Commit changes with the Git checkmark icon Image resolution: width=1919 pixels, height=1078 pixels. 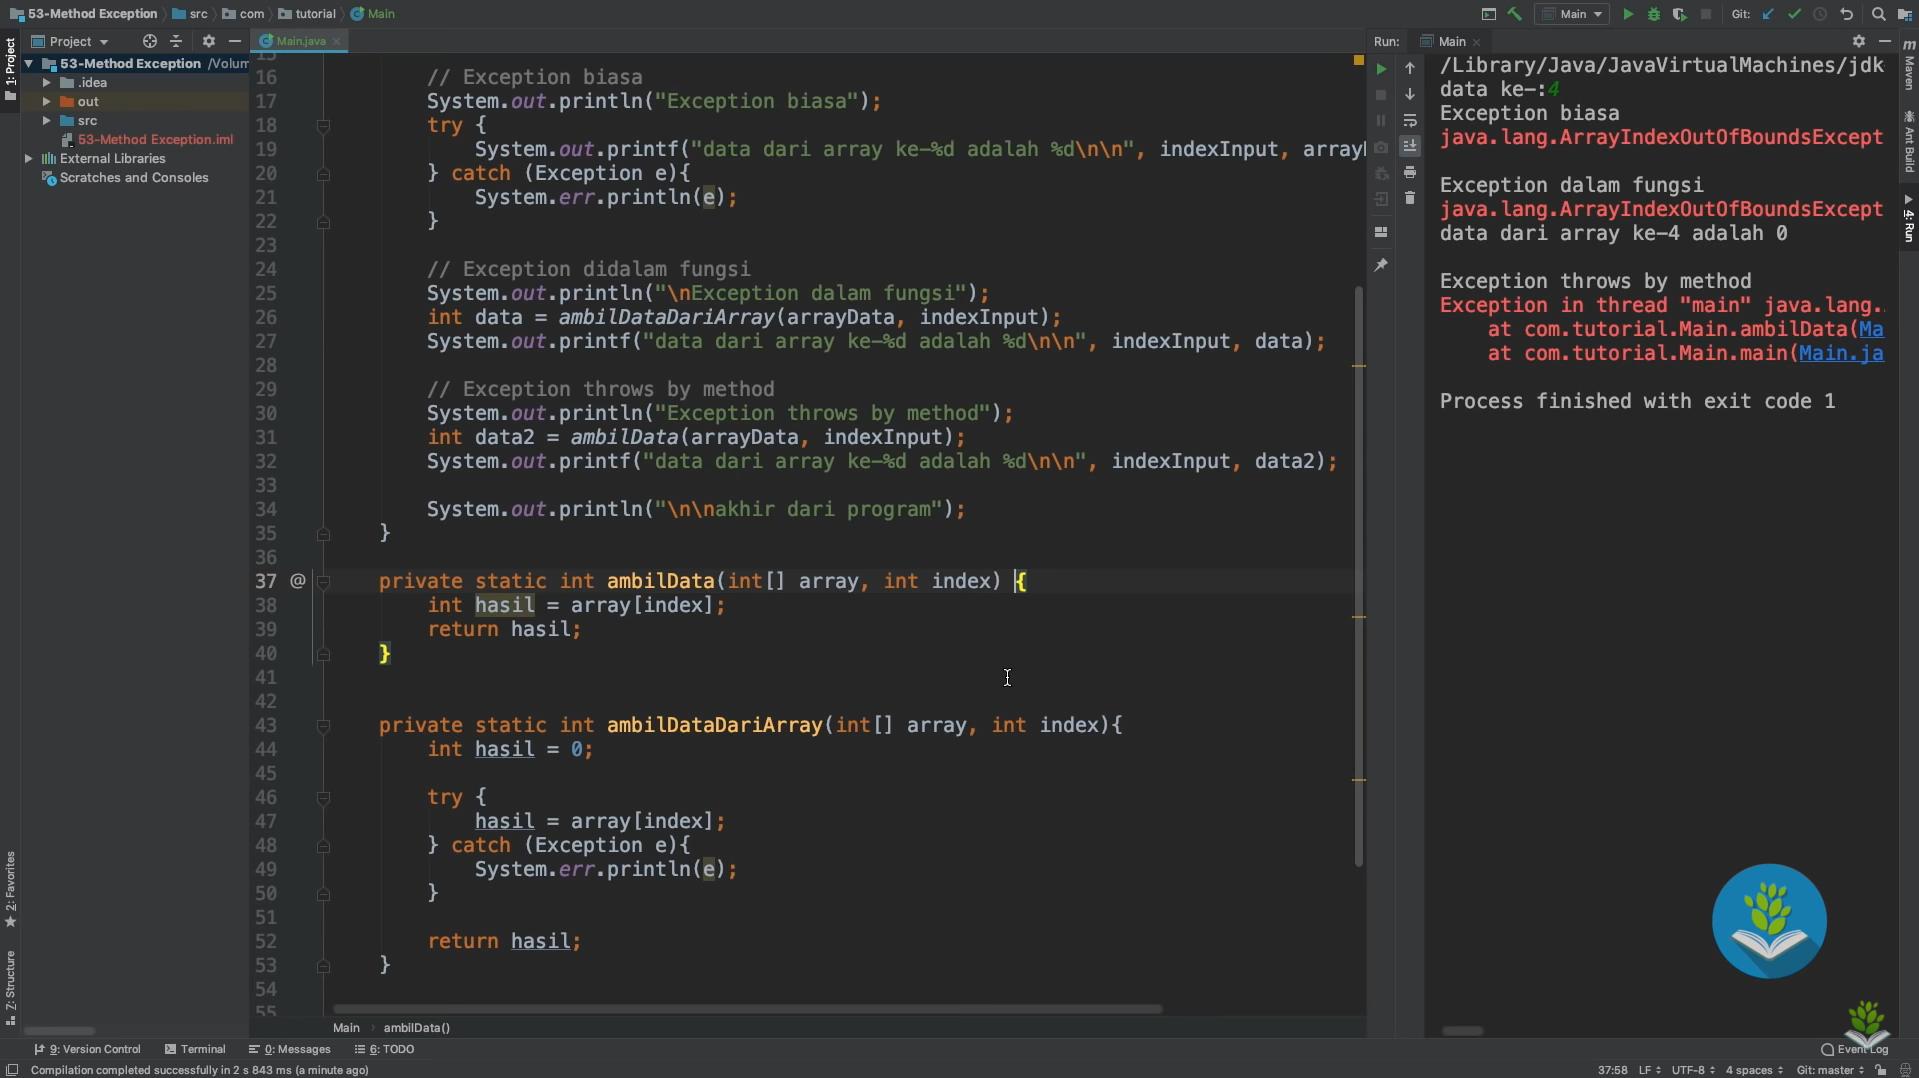click(x=1794, y=14)
